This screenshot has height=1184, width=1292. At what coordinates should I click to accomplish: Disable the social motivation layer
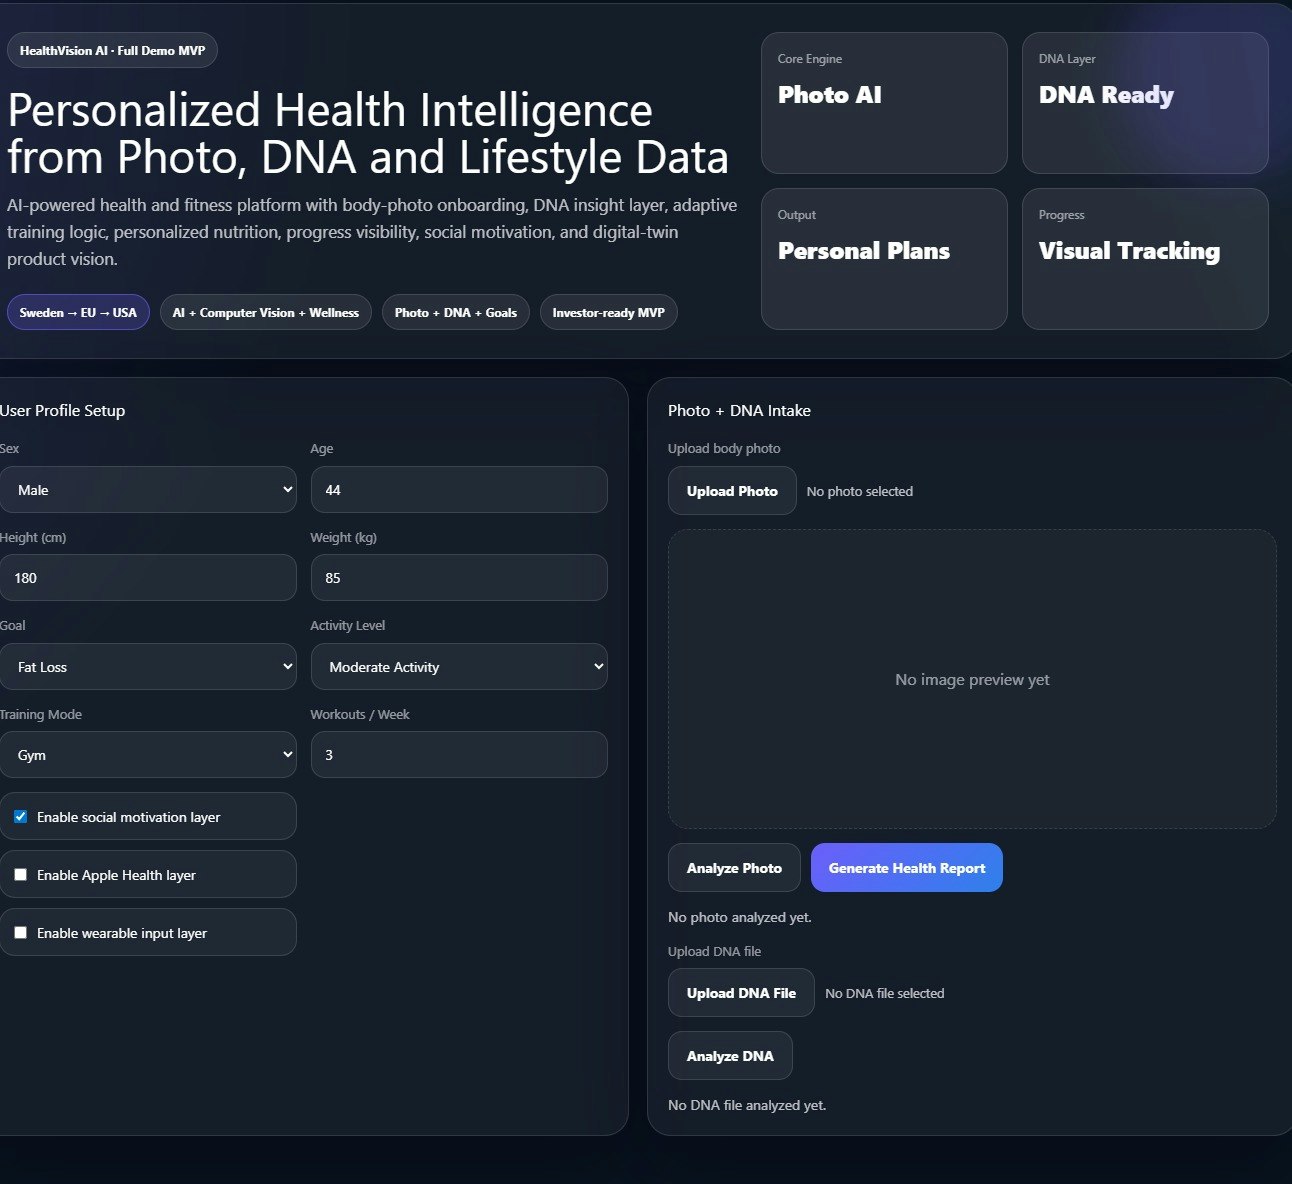click(x=21, y=816)
